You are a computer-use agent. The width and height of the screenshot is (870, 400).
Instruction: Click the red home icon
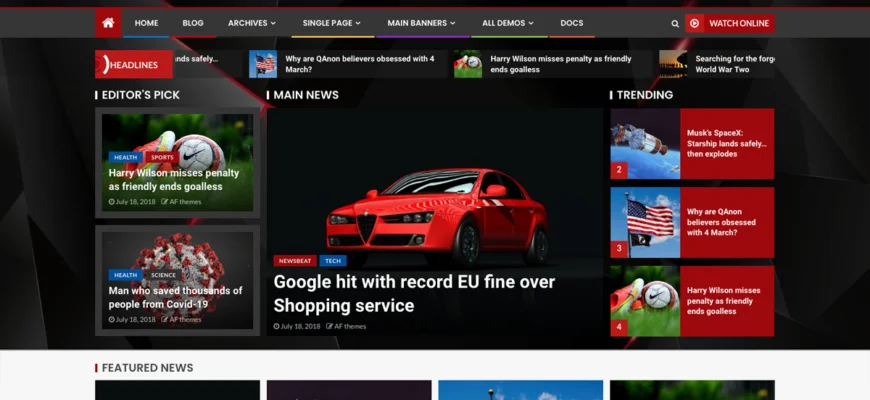pos(108,22)
